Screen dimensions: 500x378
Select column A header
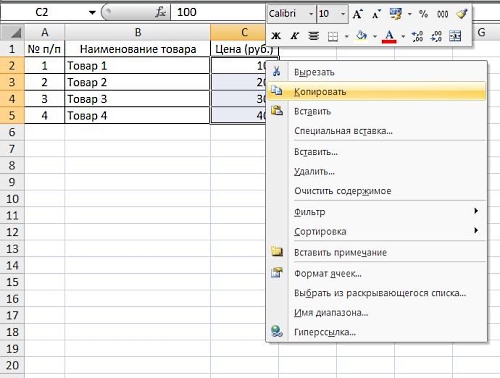[45, 32]
